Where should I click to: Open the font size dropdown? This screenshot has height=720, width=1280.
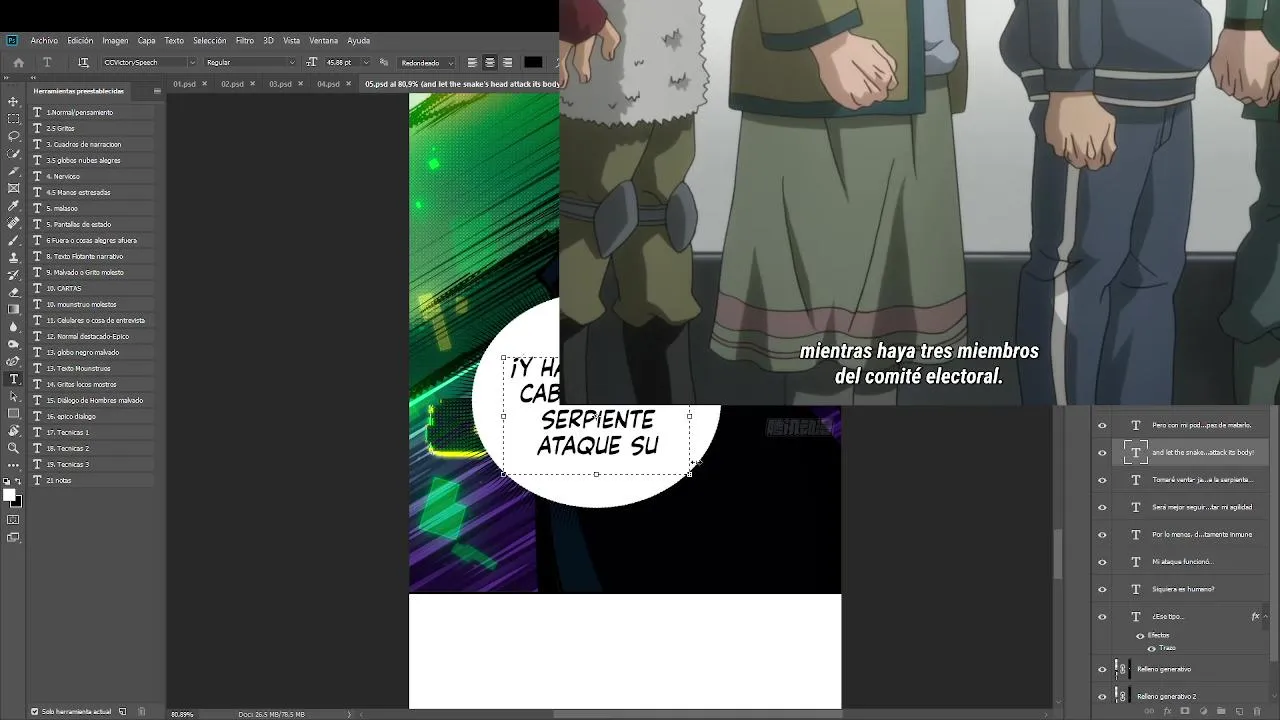point(364,62)
